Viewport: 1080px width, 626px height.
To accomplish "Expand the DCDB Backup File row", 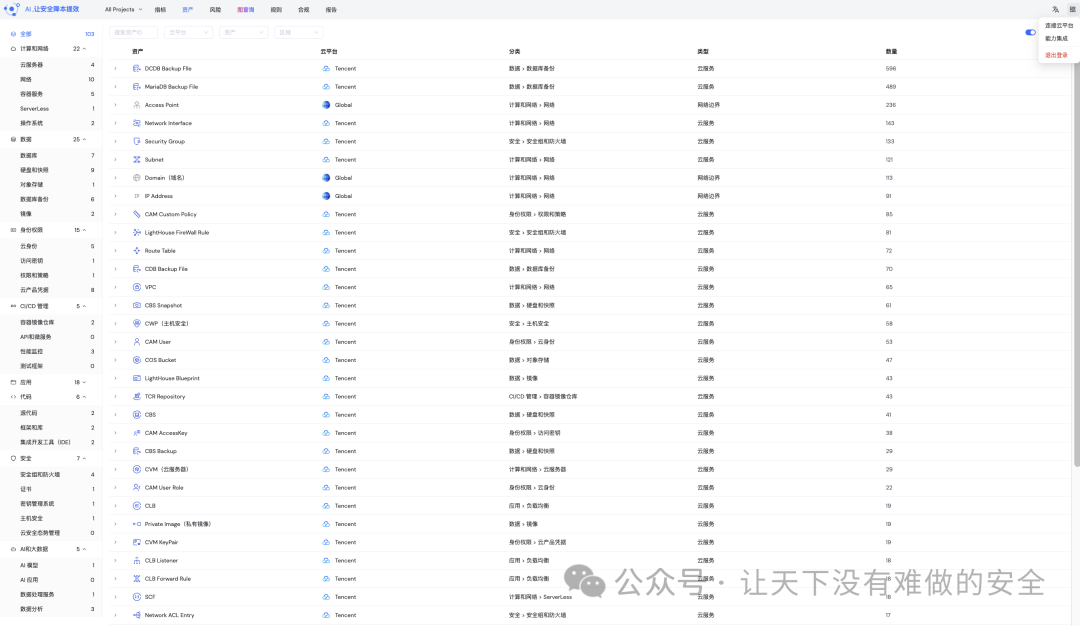I will pos(115,69).
